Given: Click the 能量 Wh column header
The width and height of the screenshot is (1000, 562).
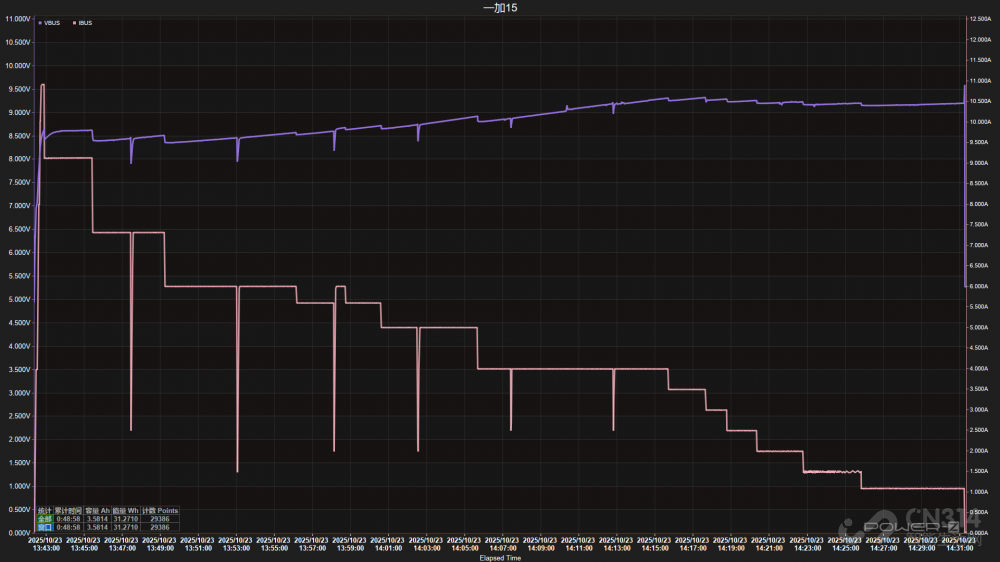Looking at the screenshot, I should [126, 511].
